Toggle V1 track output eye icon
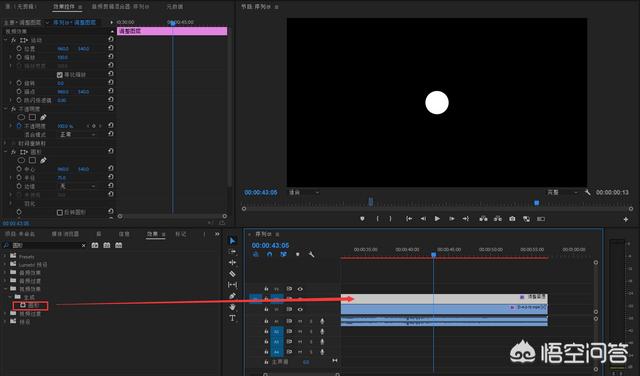 [x=300, y=309]
